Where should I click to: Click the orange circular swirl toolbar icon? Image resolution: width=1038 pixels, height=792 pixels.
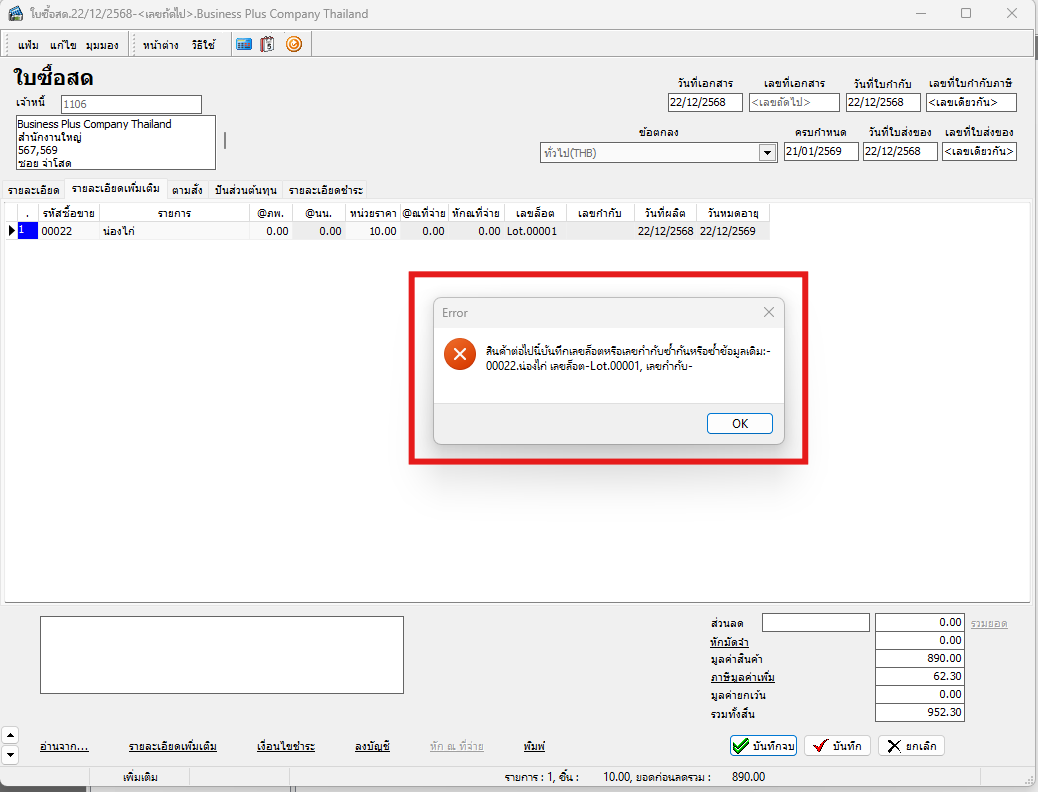[293, 44]
